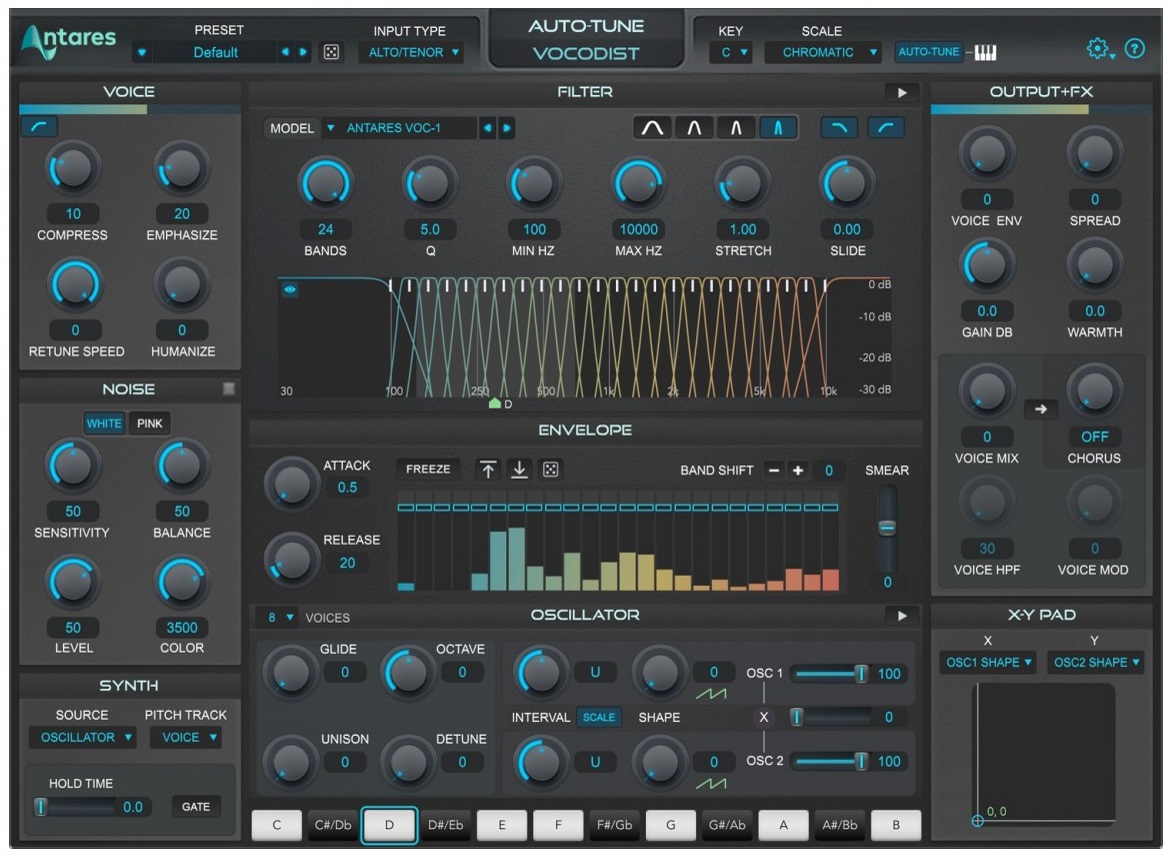
Task: Open the CHROMATIC scale dropdown
Action: (824, 52)
